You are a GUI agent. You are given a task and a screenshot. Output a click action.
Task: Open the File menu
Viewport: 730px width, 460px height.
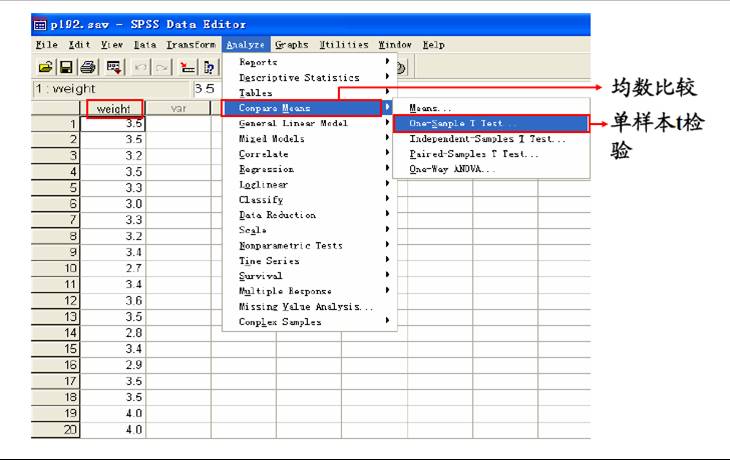click(47, 45)
